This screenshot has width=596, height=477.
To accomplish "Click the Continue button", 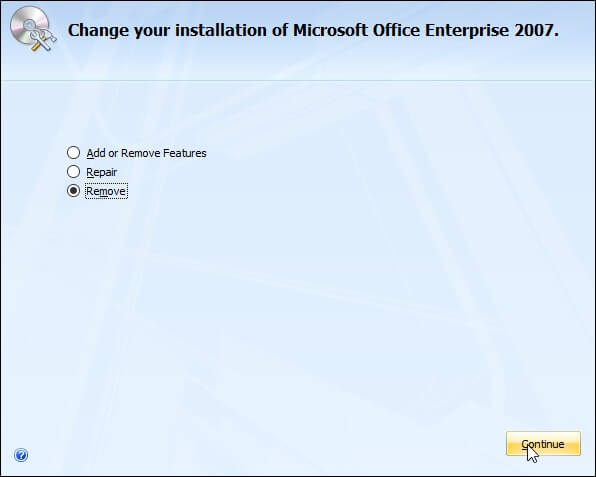I will tap(543, 443).
